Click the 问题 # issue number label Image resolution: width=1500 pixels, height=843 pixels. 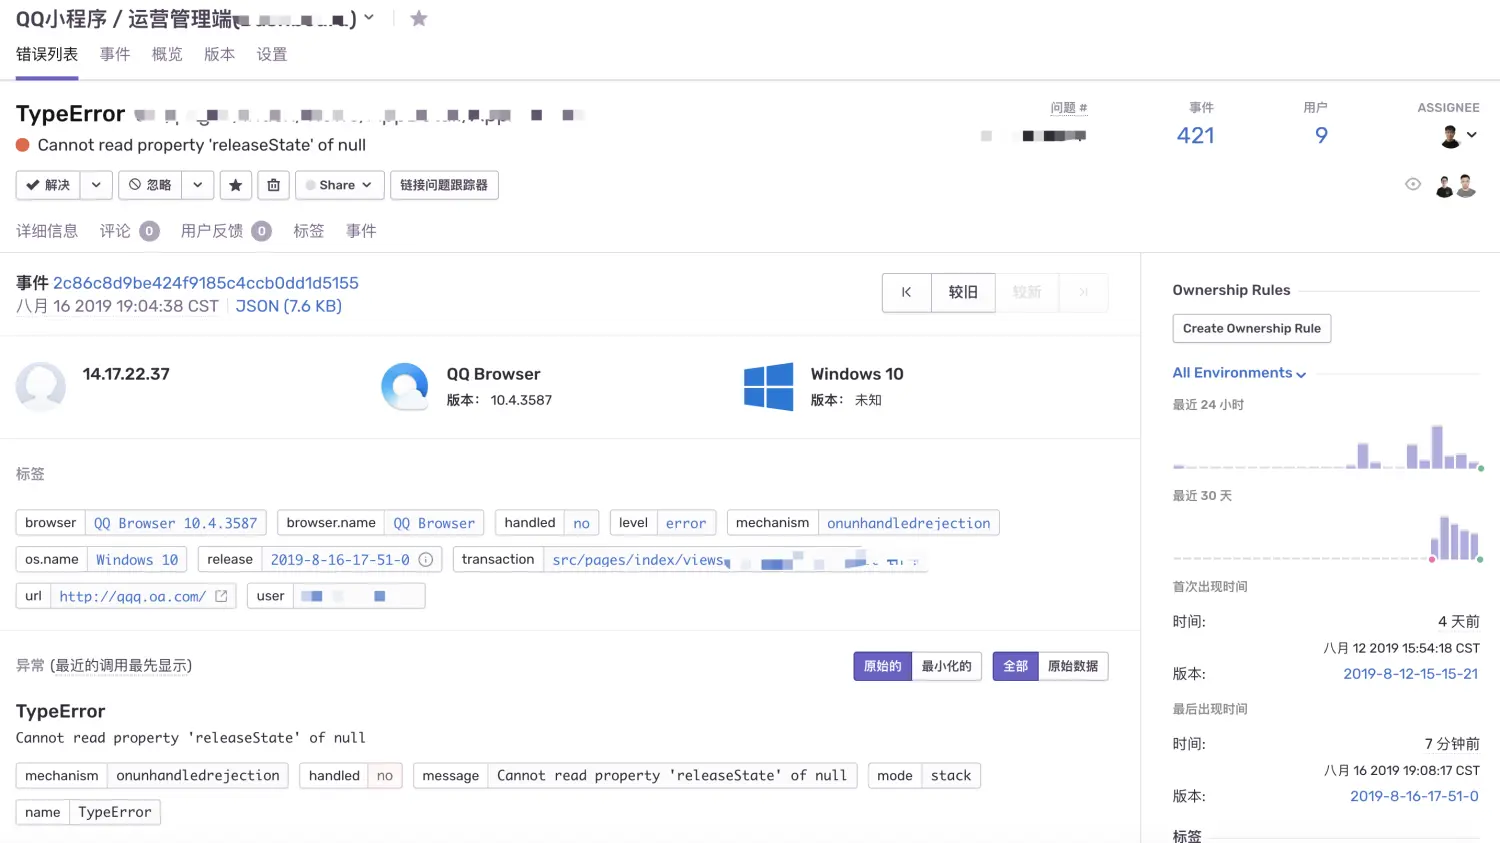[1069, 108]
